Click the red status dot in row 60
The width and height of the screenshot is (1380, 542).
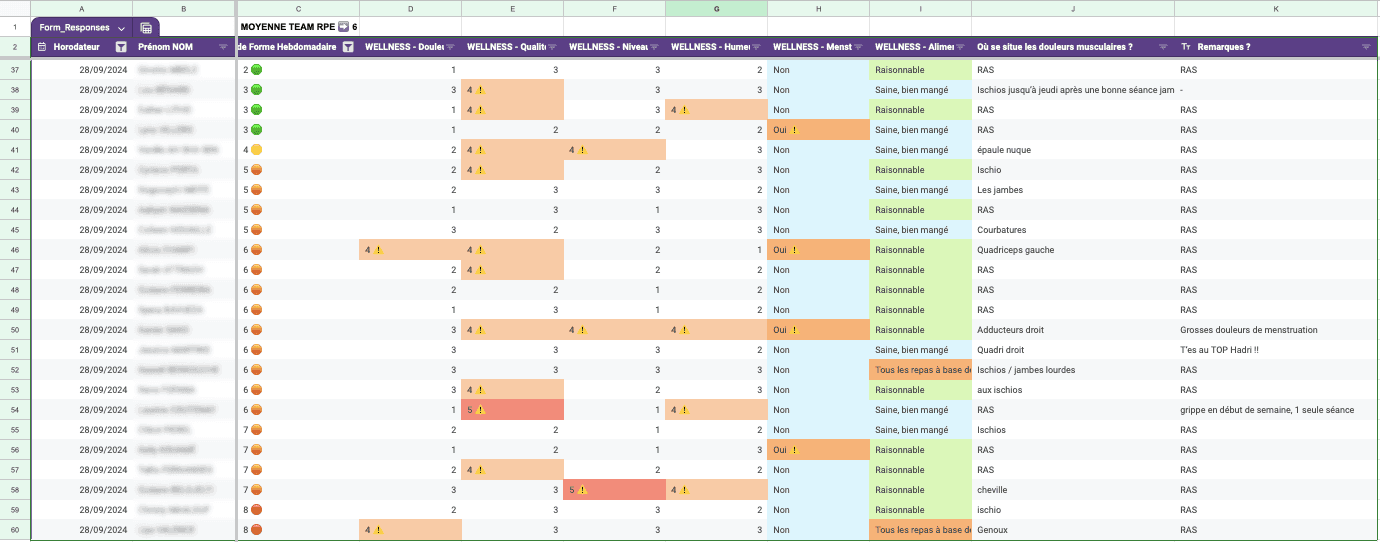(x=257, y=530)
